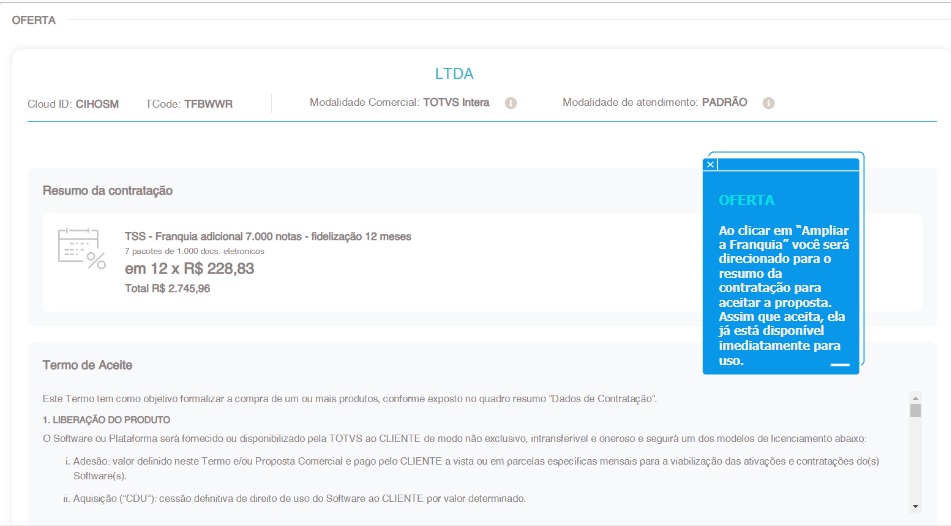Click scrollbar down arrow in Termo de Aceite
Viewport: 951px width, 526px height.
tap(915, 507)
